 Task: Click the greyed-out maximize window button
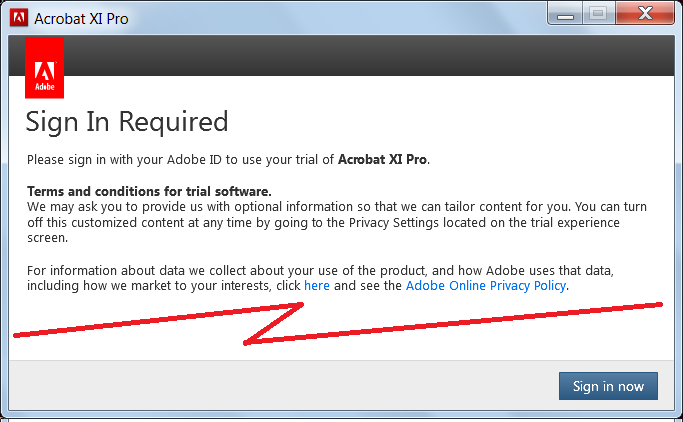598,14
